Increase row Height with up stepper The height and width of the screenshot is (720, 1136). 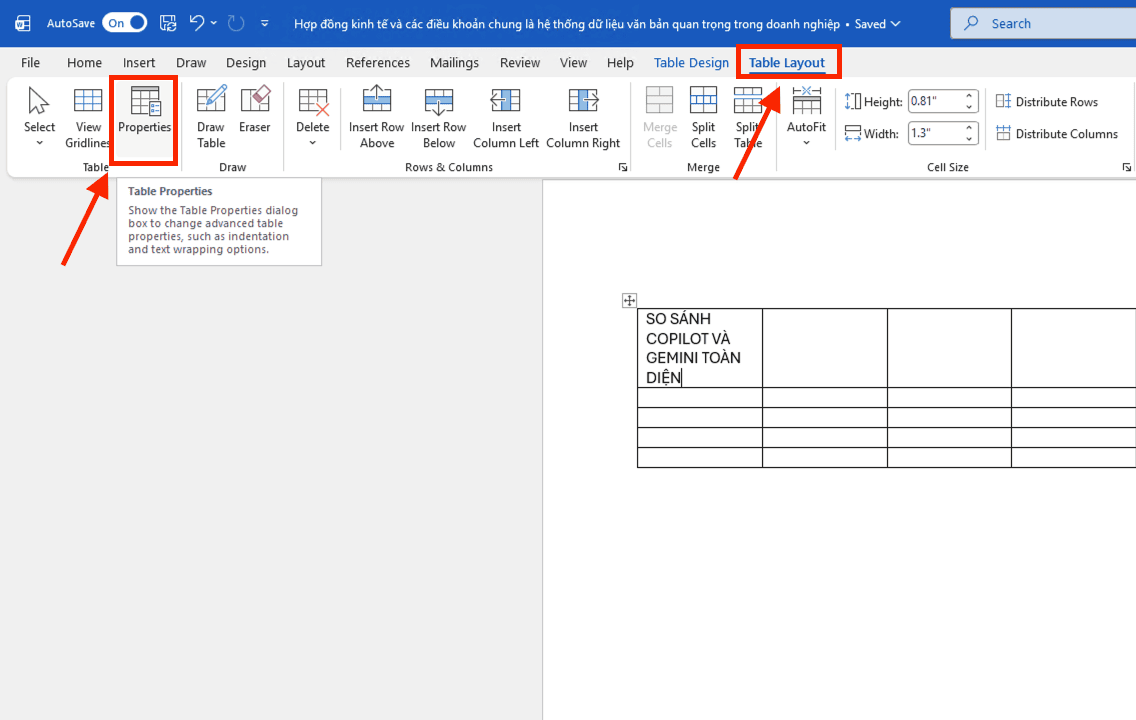(969, 96)
